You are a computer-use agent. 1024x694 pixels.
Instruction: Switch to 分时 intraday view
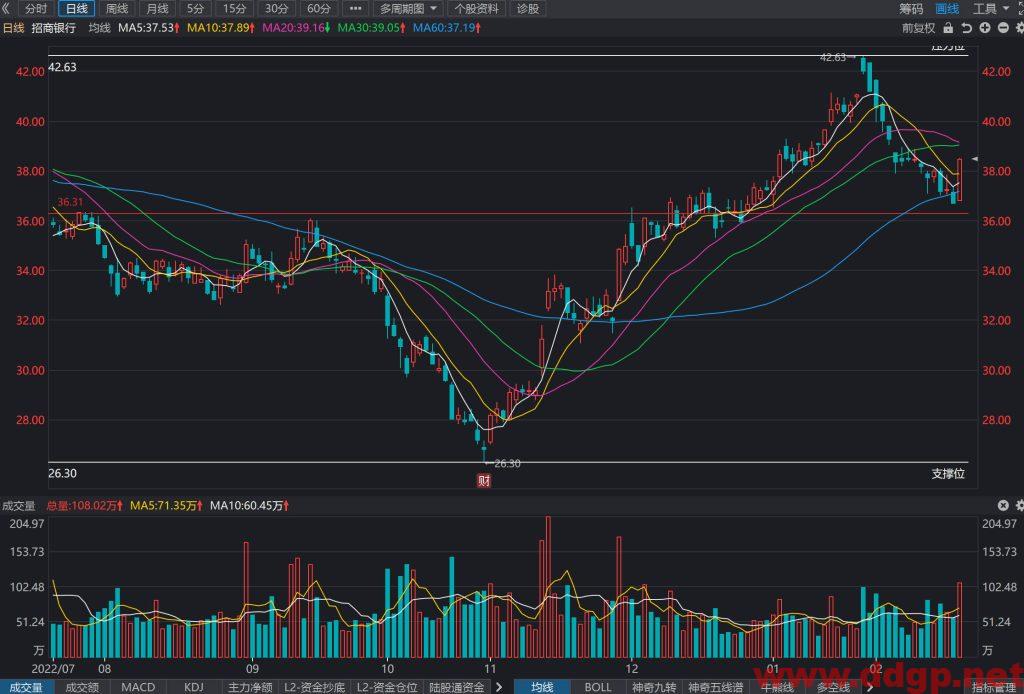pyautogui.click(x=35, y=8)
